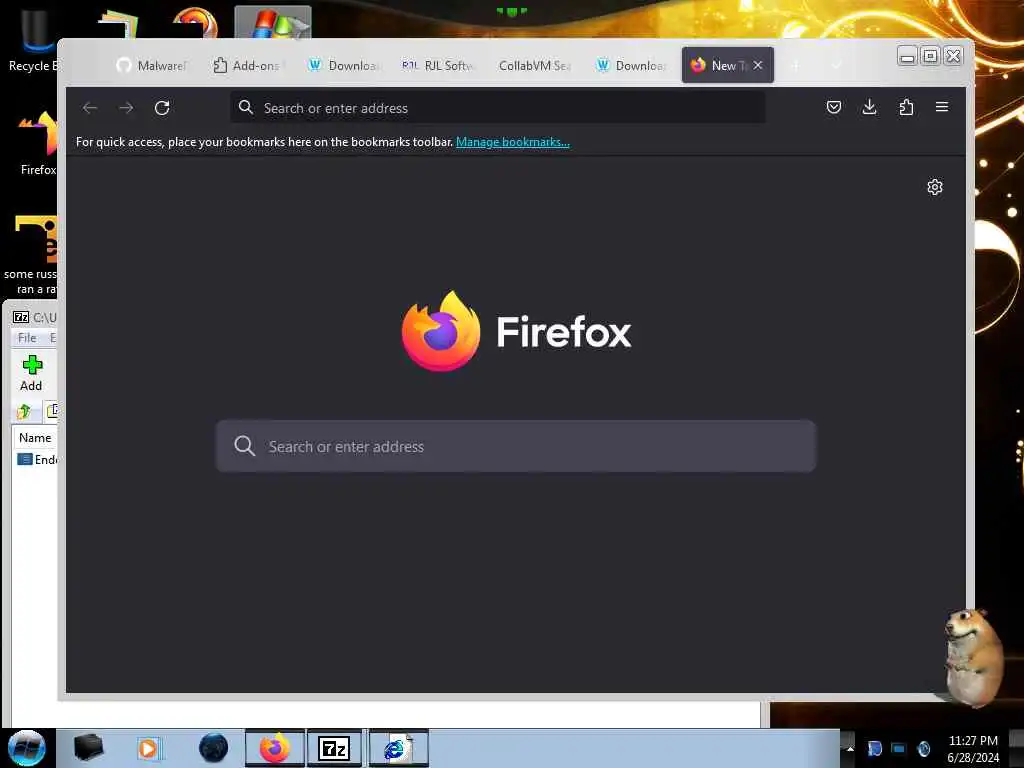The width and height of the screenshot is (1024, 768).
Task: Switch to the RJL Software tab
Action: 438,65
